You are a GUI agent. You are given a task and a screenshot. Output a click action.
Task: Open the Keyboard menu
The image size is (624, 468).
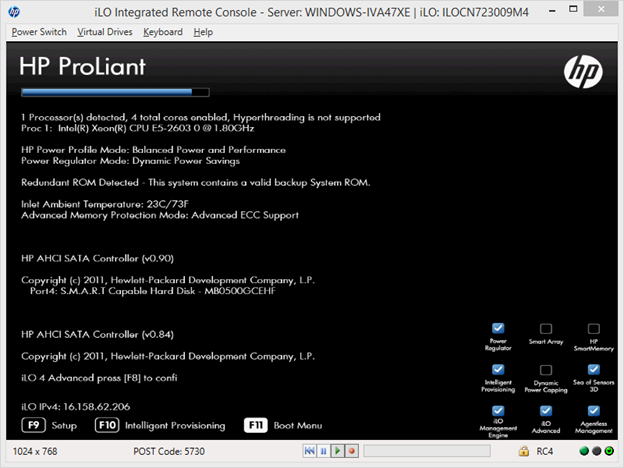[x=163, y=32]
